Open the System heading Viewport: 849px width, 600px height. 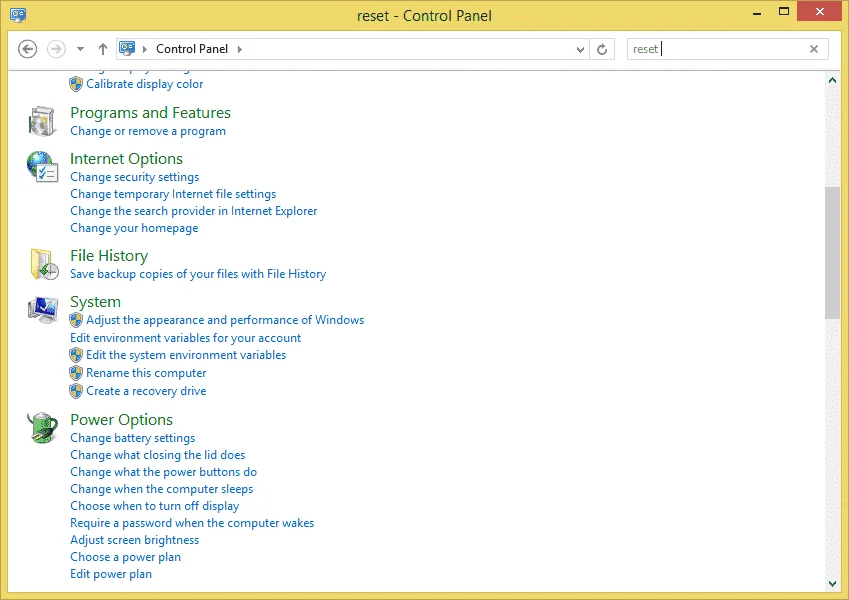(96, 302)
